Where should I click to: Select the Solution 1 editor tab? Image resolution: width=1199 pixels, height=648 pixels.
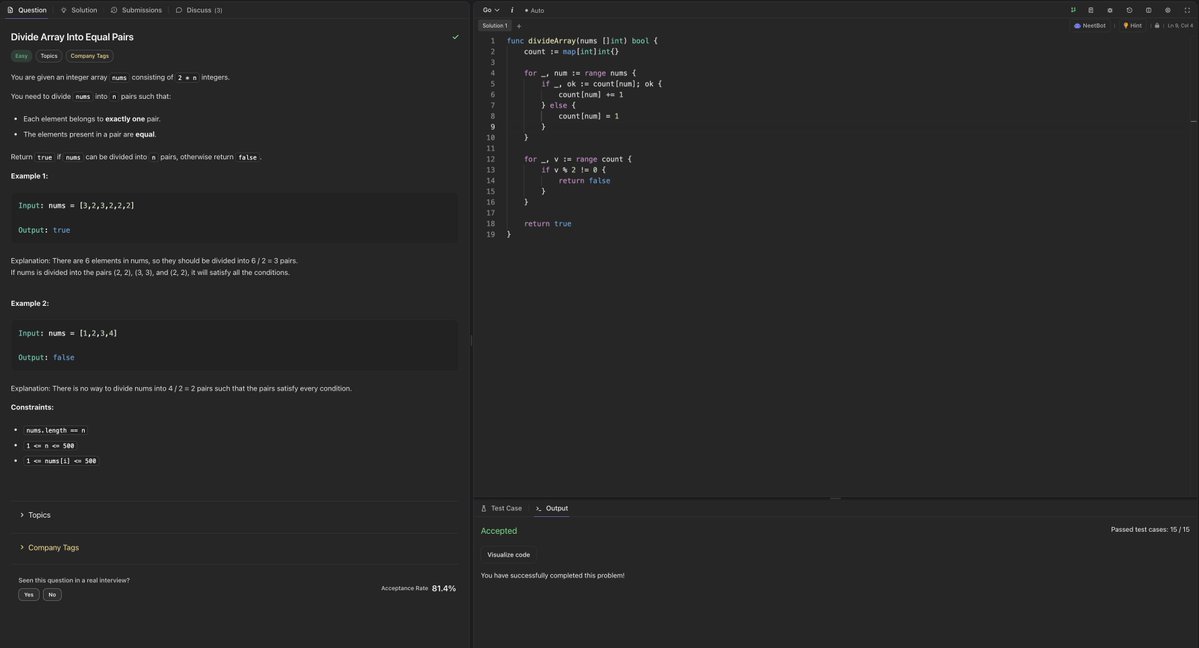coord(495,25)
